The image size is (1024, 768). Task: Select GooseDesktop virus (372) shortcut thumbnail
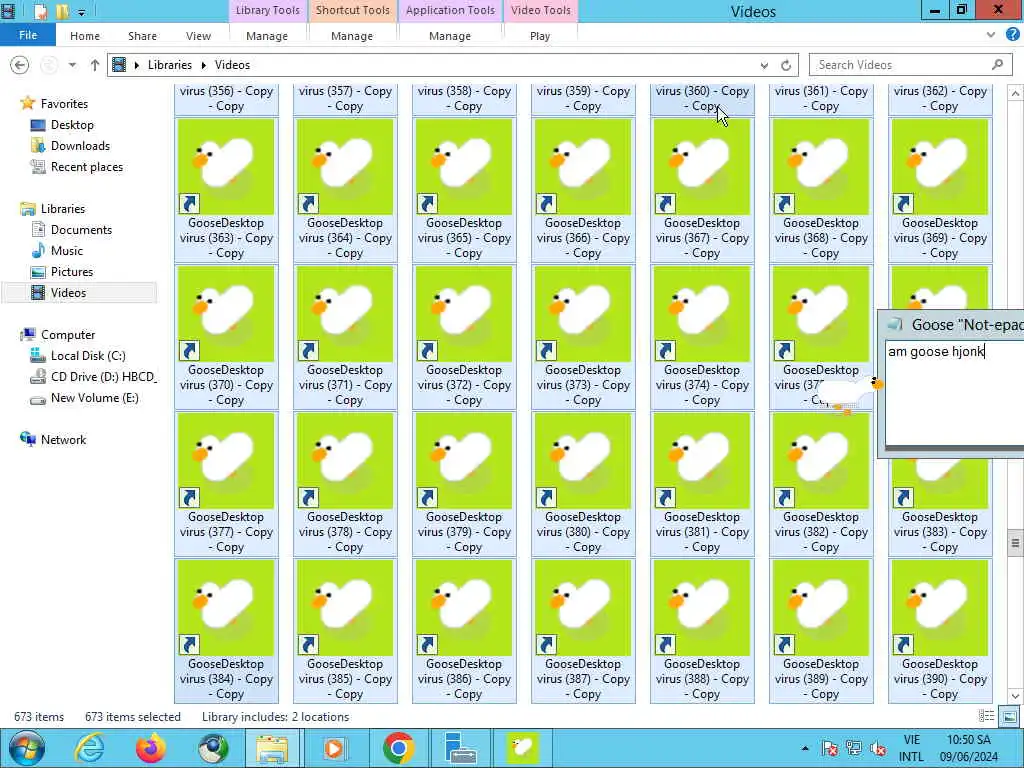point(464,313)
